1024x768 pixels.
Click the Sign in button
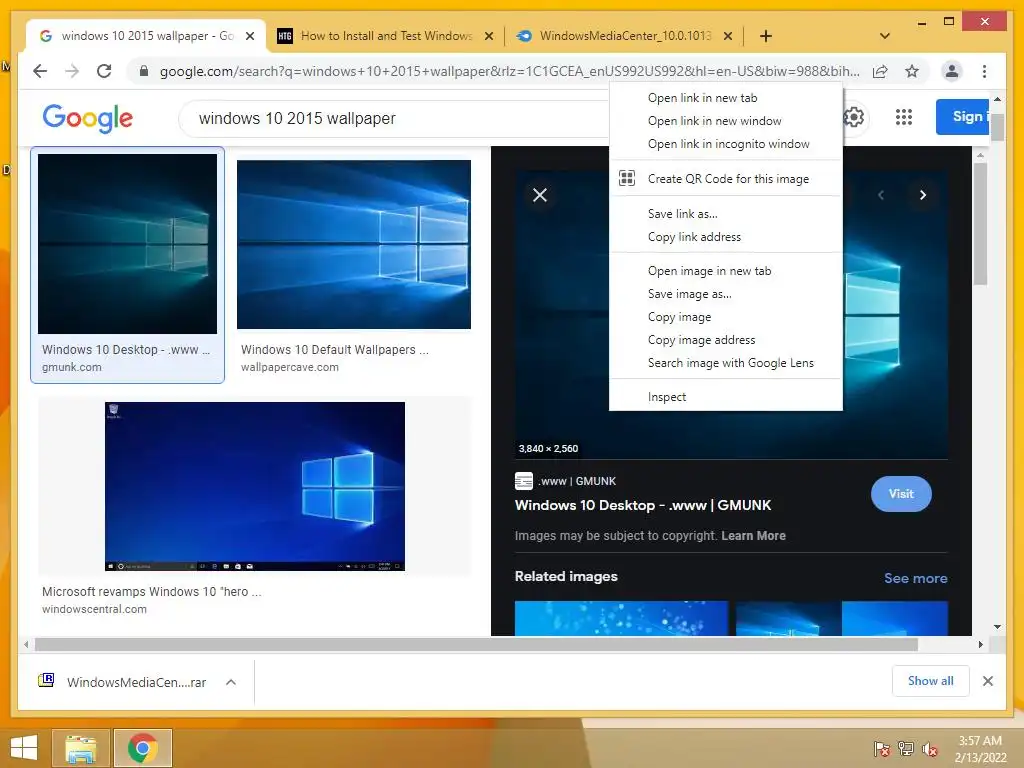click(962, 117)
